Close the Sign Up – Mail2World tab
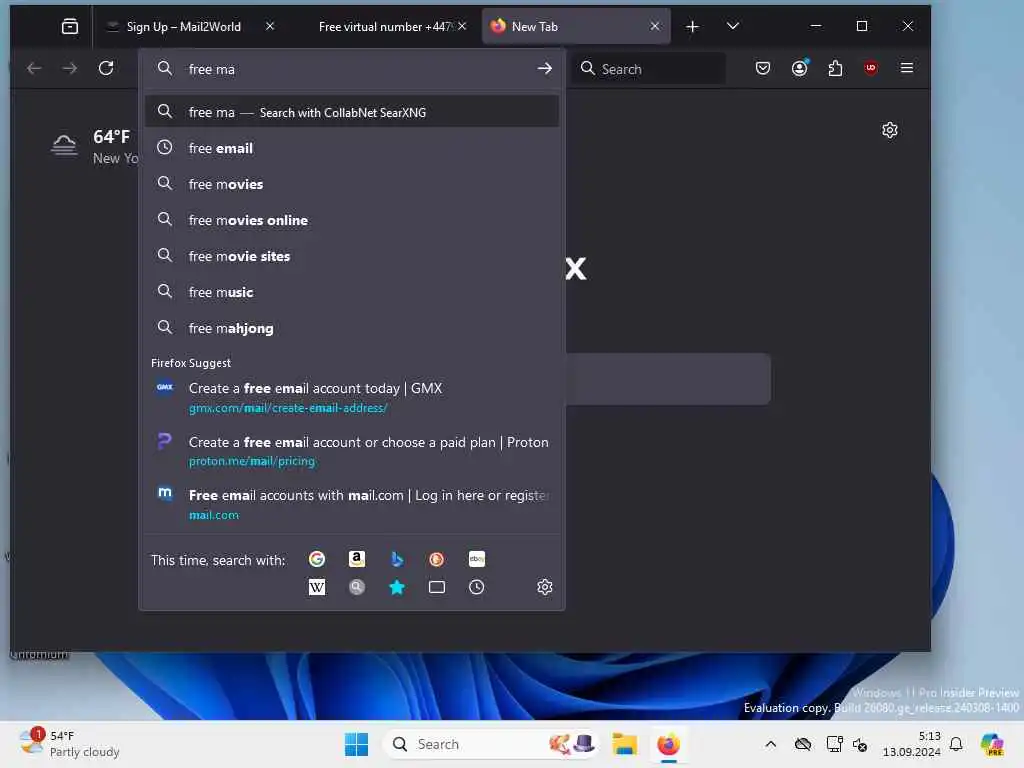1024x768 pixels. (x=270, y=26)
